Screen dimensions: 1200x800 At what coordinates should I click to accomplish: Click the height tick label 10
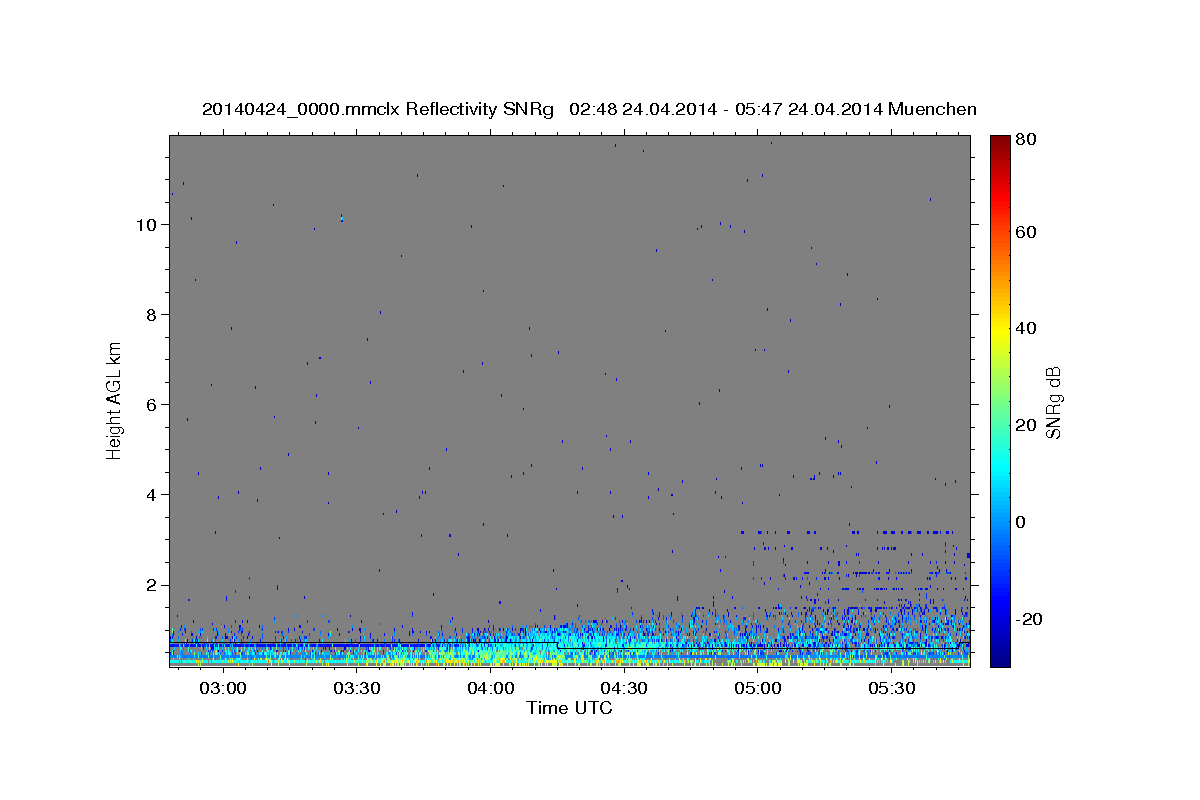point(145,225)
